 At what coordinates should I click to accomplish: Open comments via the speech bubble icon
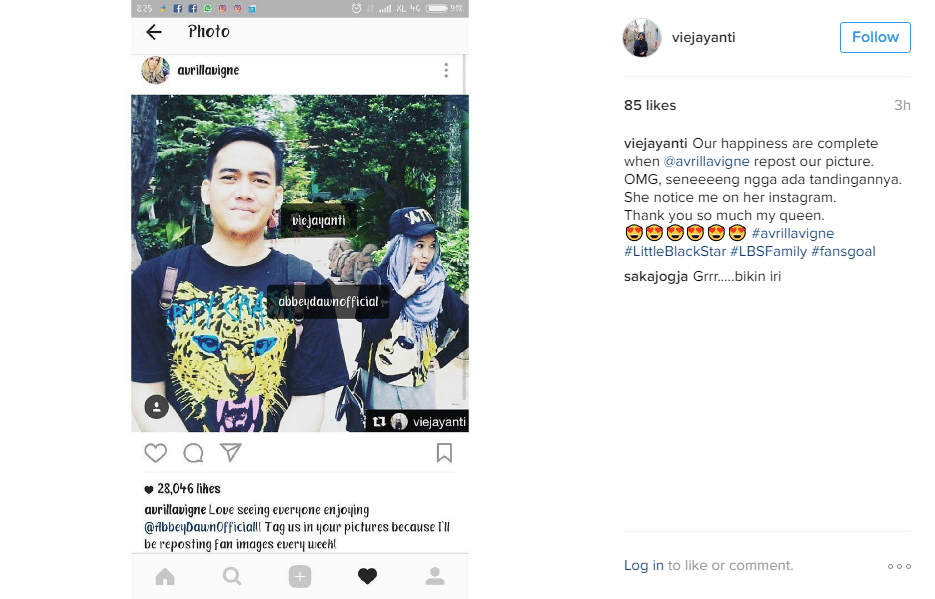pos(193,453)
